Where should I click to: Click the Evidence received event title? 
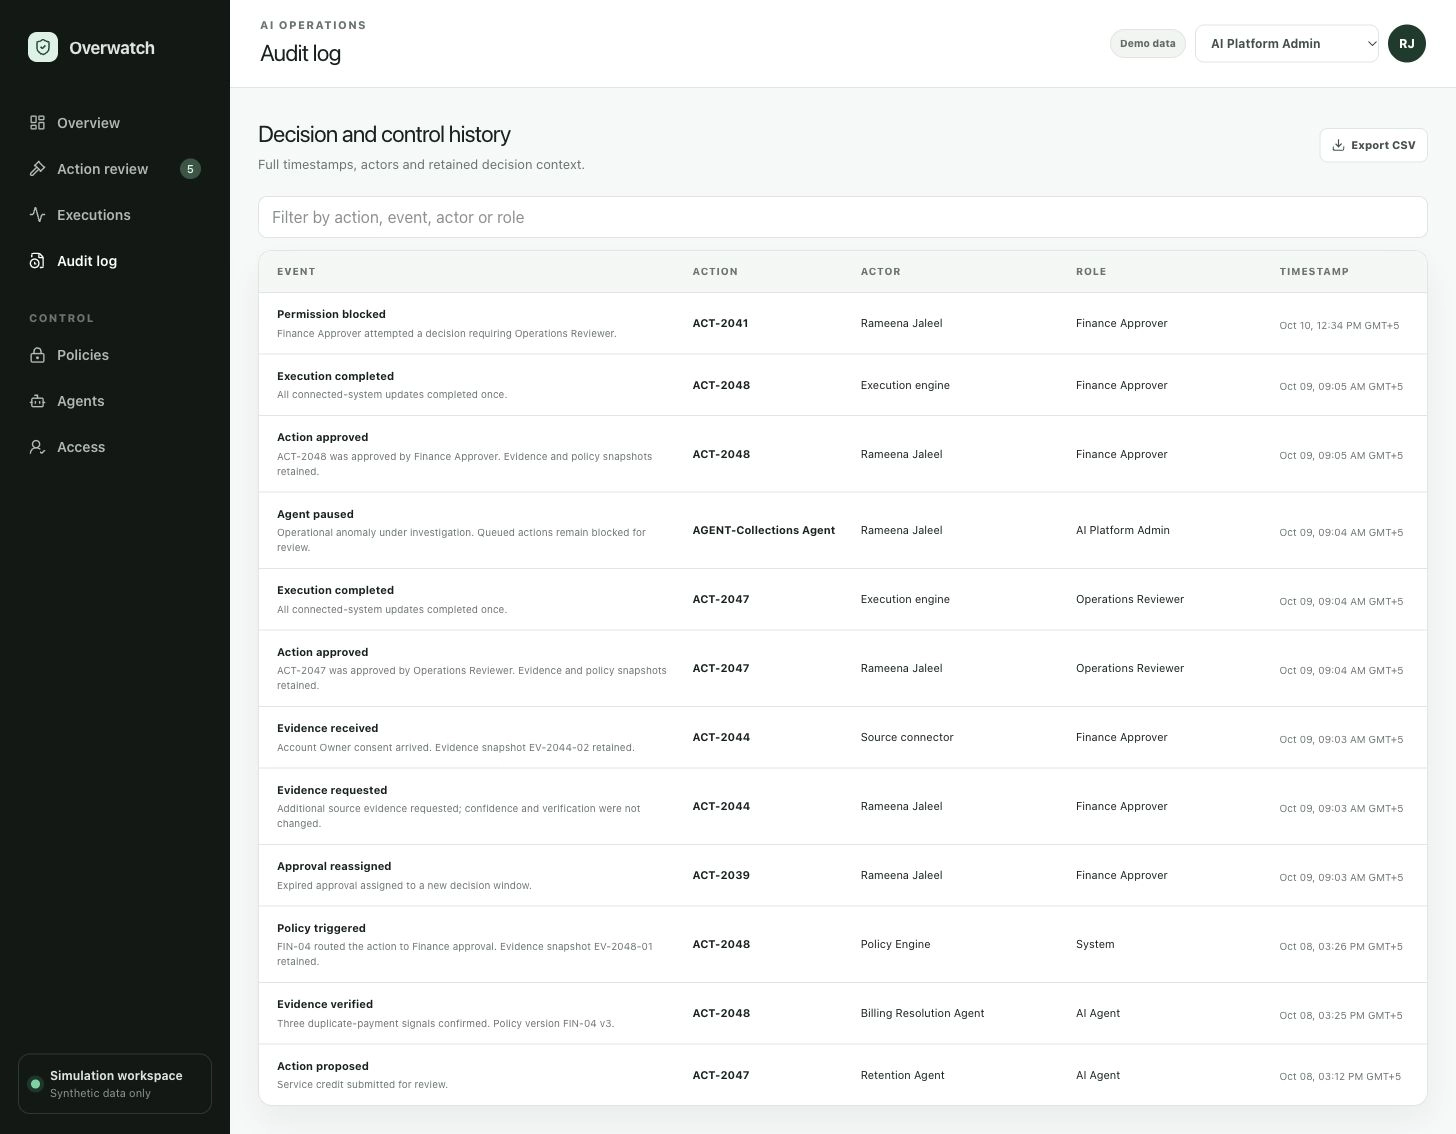coord(327,728)
